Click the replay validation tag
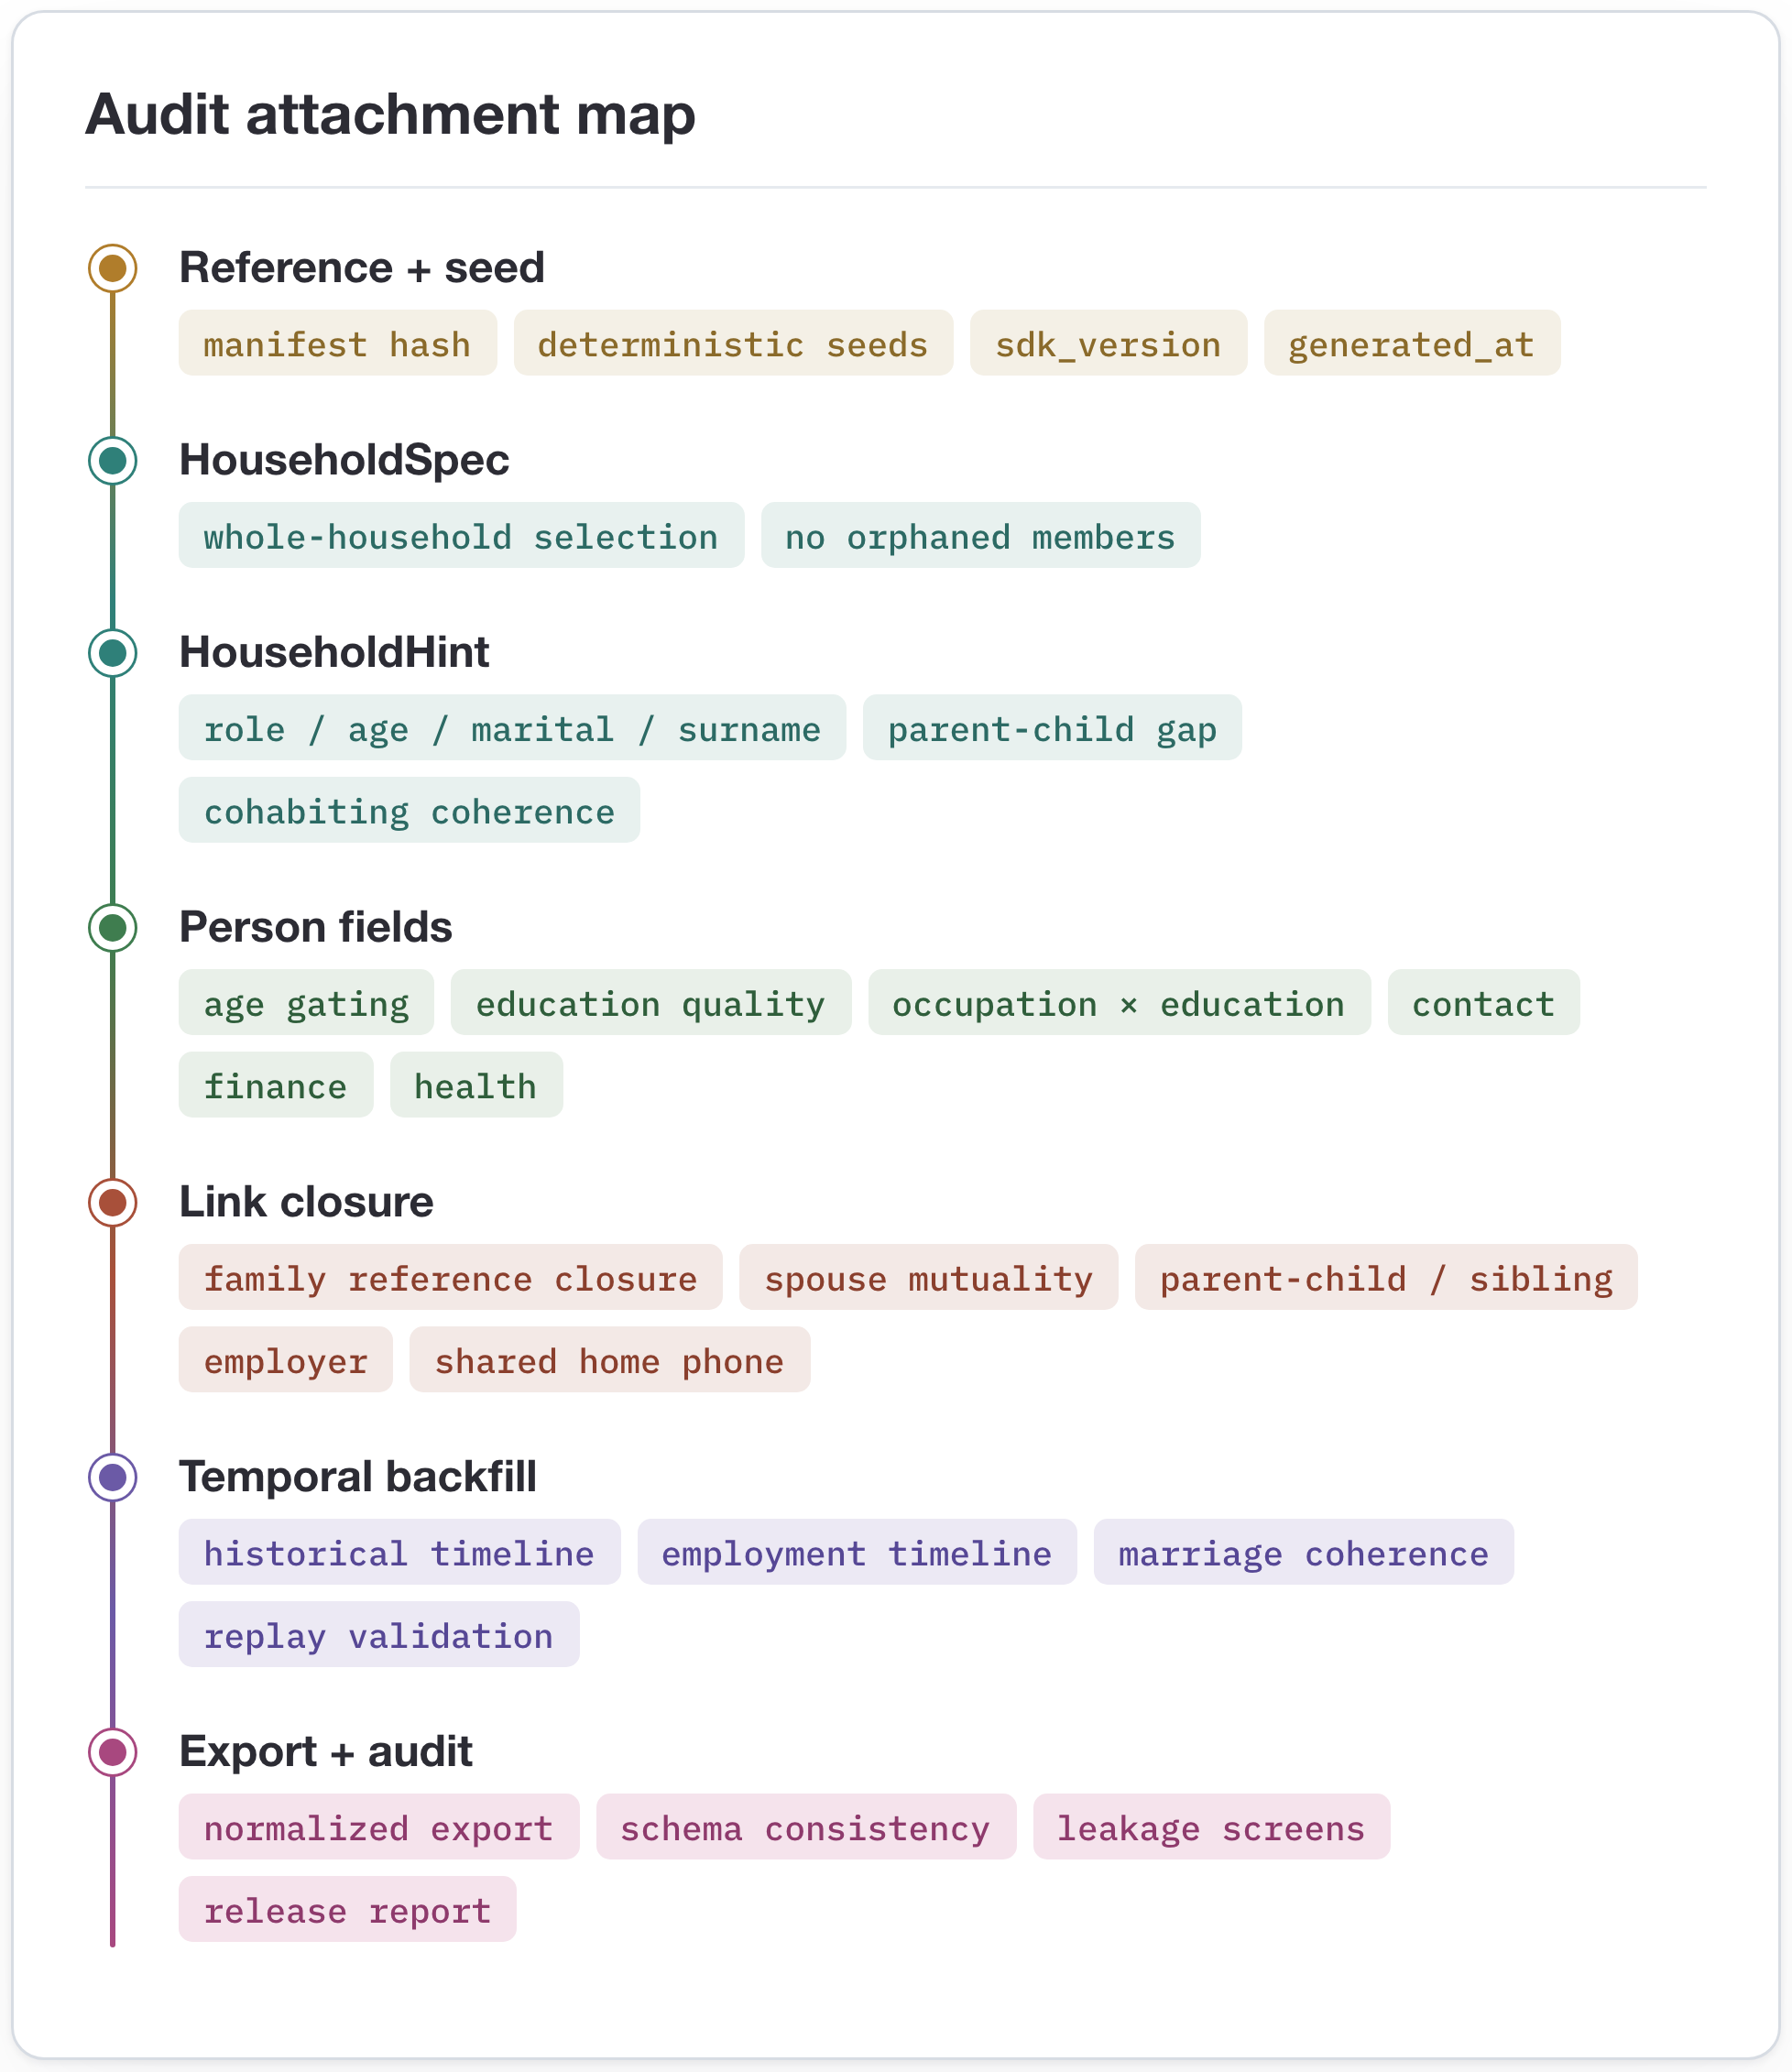This screenshot has width=1792, height=2072. pyautogui.click(x=379, y=1634)
